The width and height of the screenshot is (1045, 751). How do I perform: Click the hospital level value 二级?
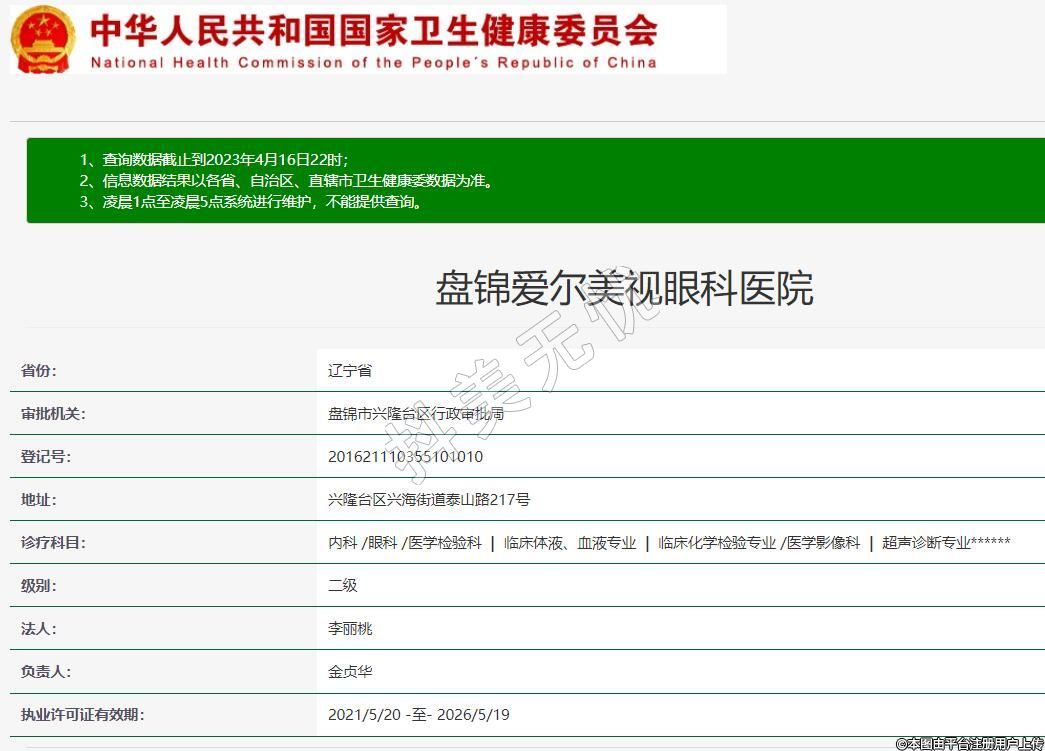click(343, 585)
